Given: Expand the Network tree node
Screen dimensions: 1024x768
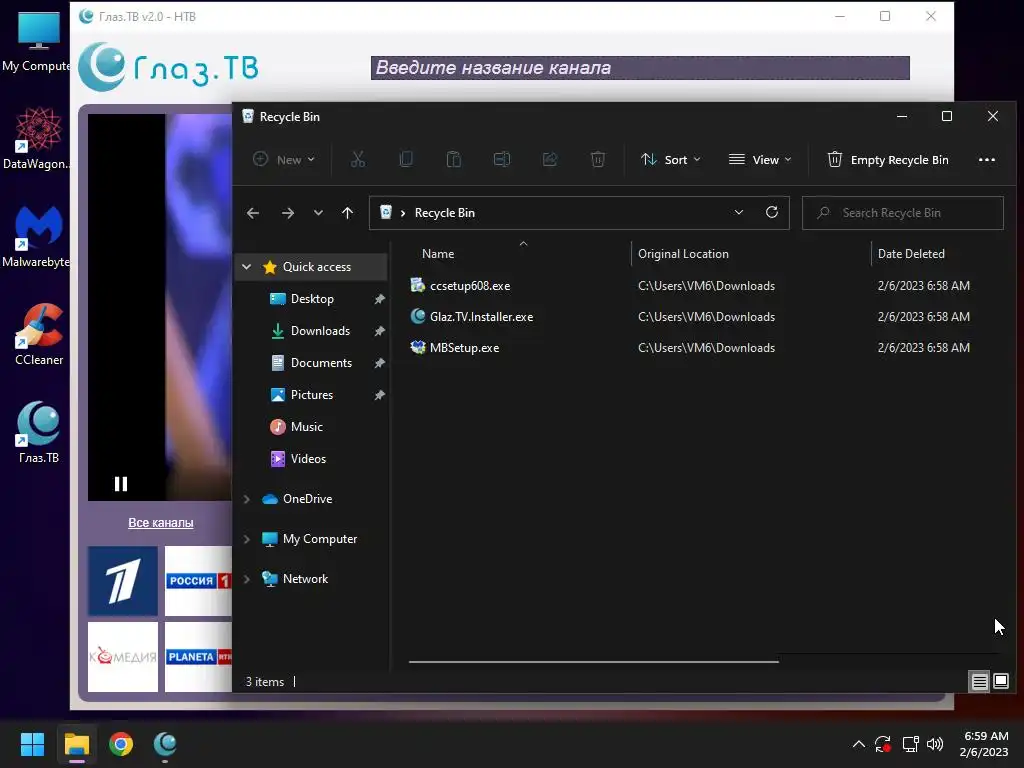Looking at the screenshot, I should click(247, 579).
